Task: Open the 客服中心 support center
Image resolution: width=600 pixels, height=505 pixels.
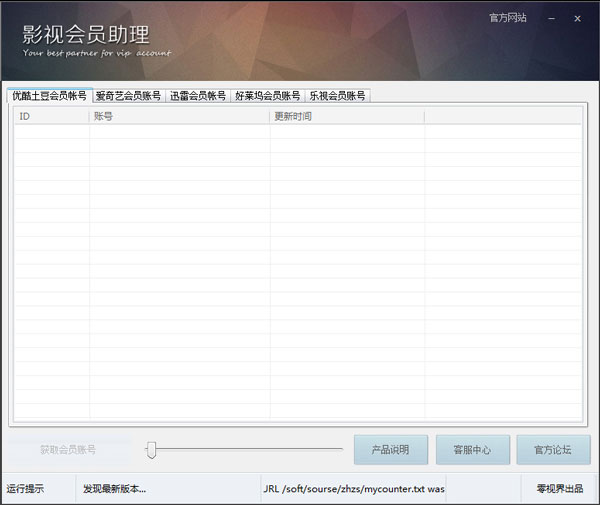Action: (472, 450)
